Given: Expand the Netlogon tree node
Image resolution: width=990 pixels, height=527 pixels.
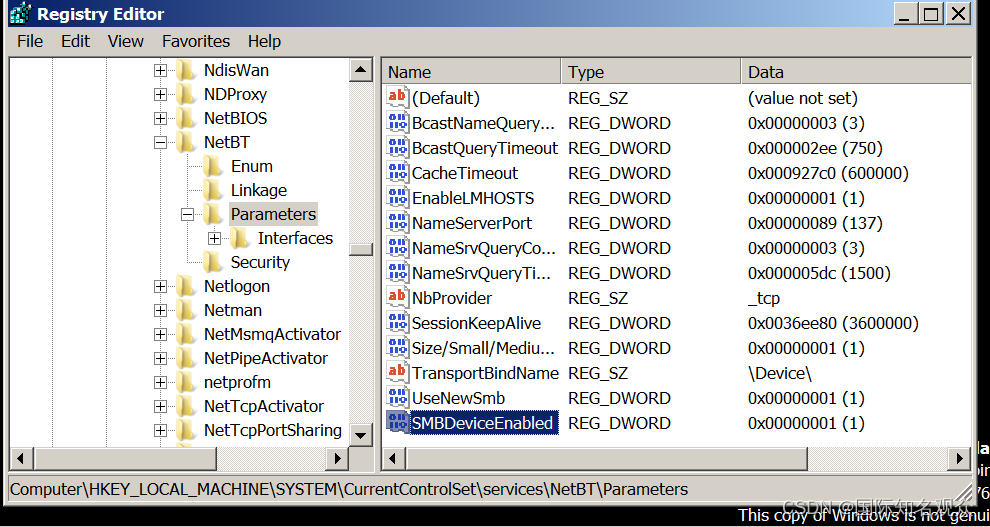Looking at the screenshot, I should point(160,287).
